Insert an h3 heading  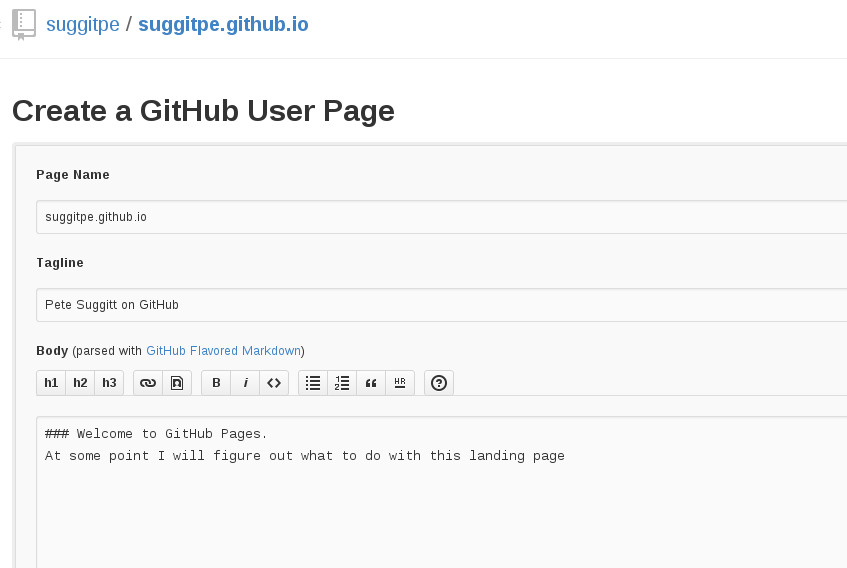pyautogui.click(x=109, y=383)
